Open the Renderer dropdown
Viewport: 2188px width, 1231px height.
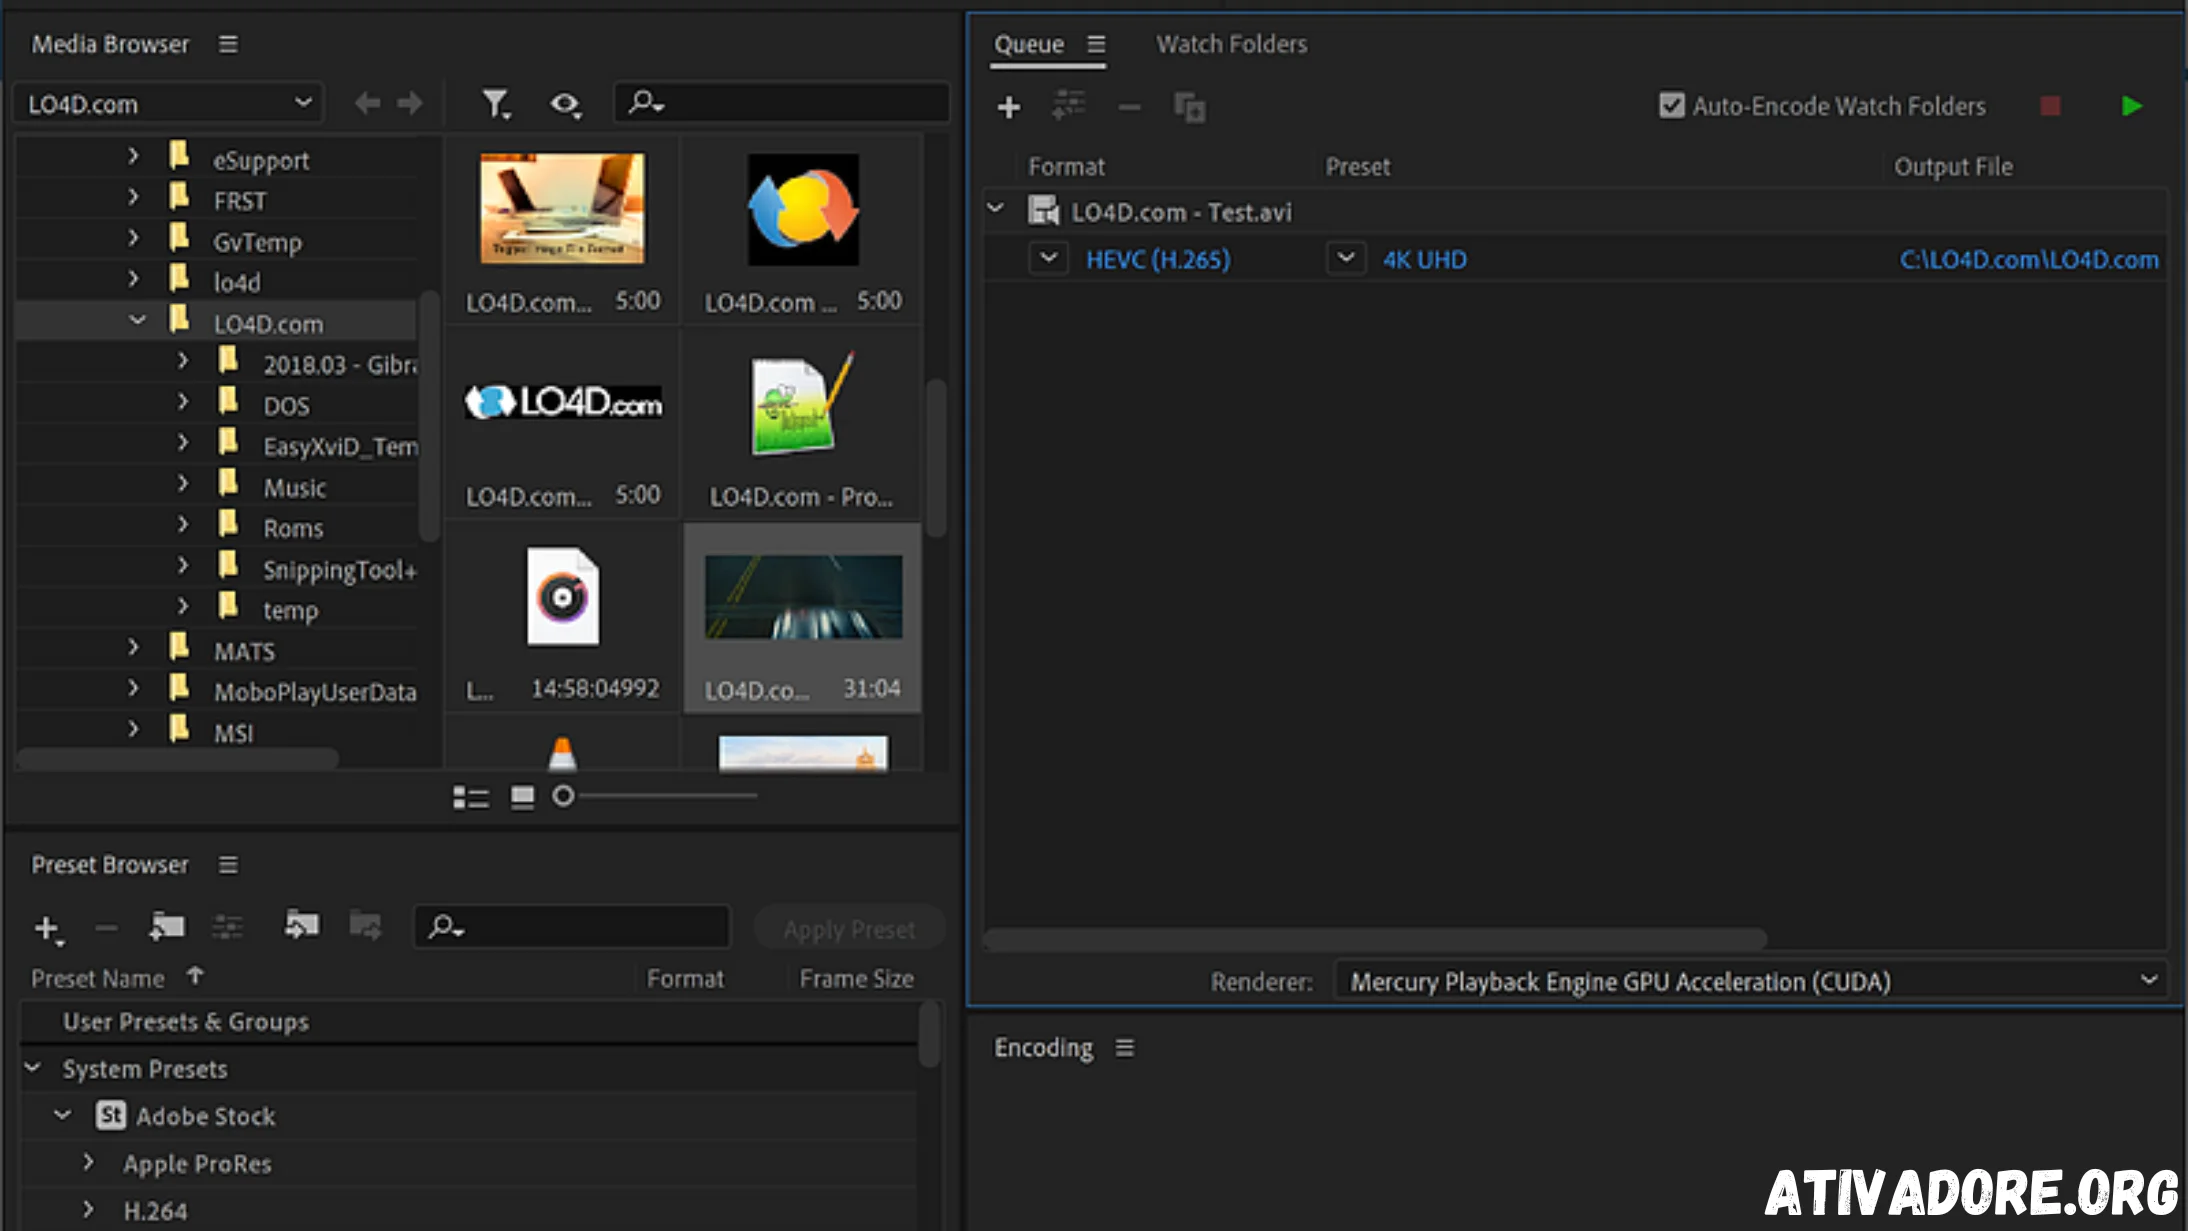point(1750,981)
